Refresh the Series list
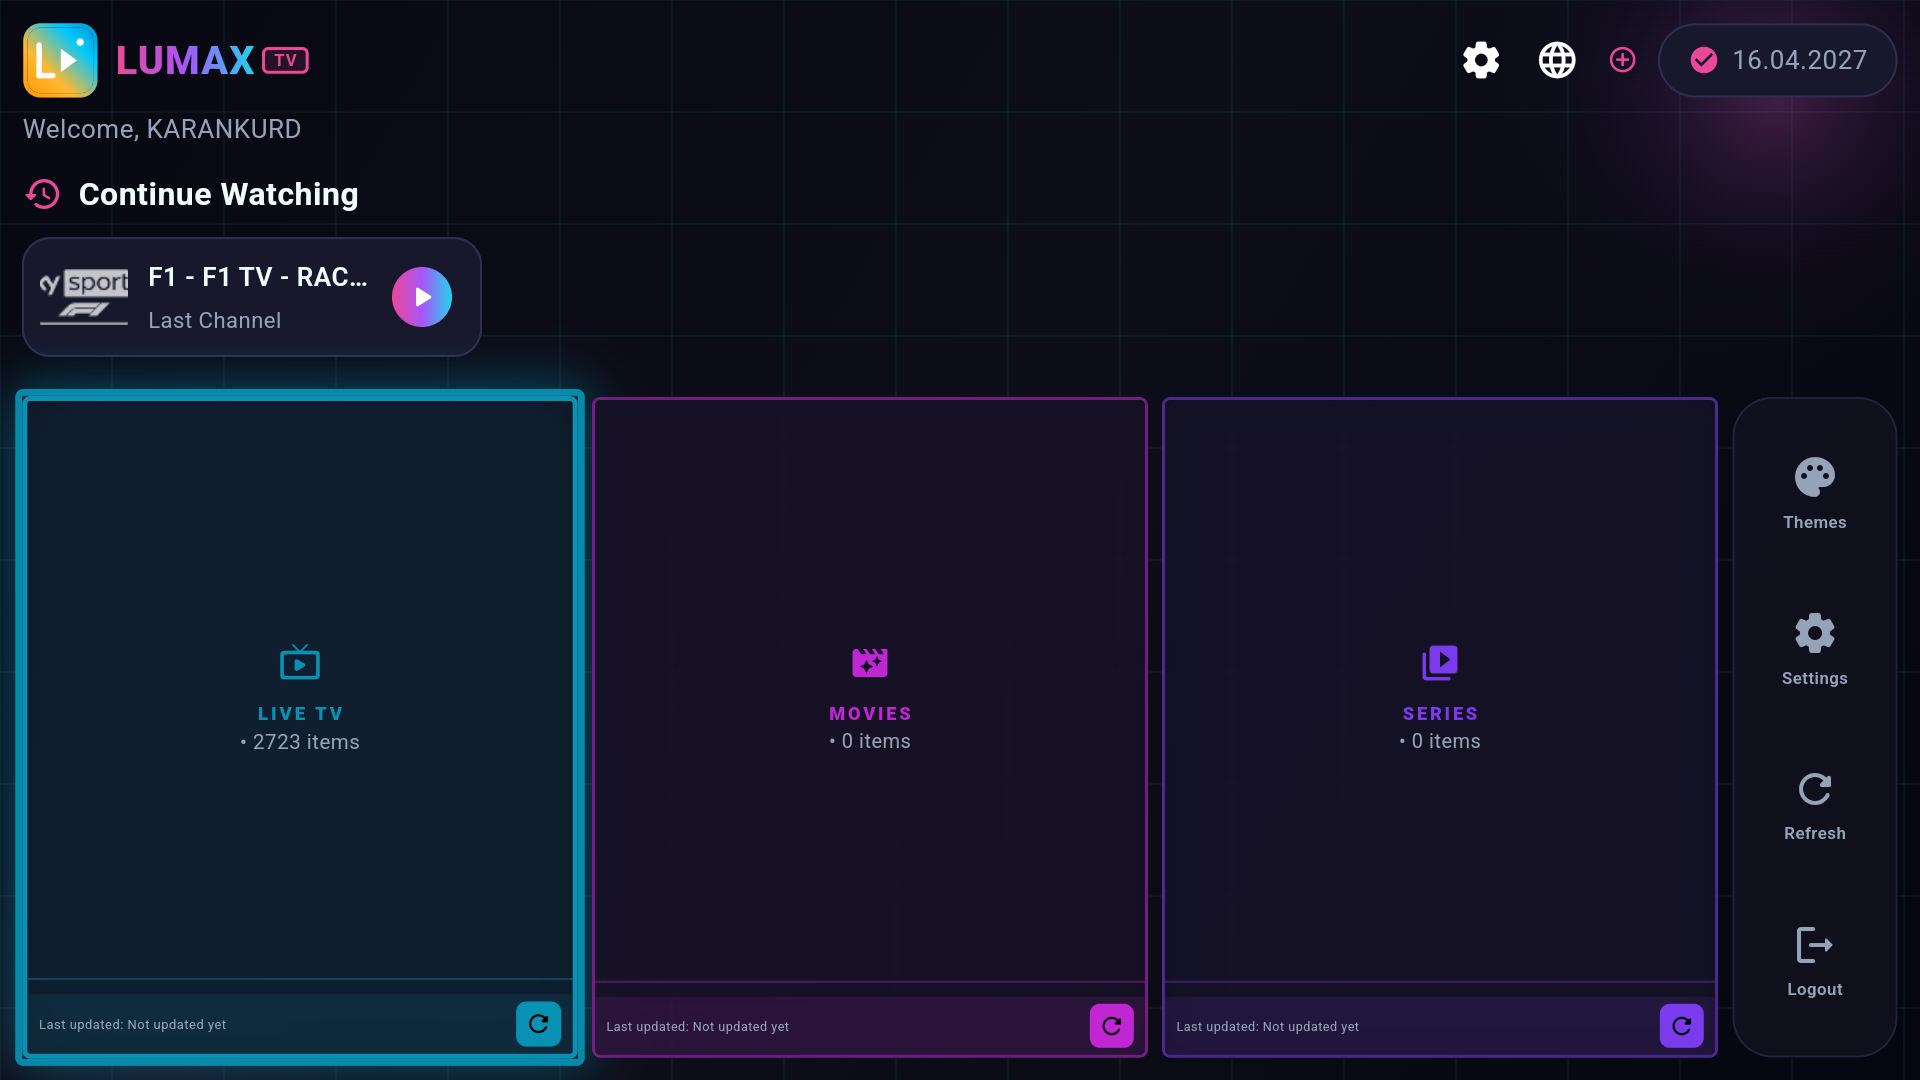The image size is (1920, 1080). tap(1681, 1026)
